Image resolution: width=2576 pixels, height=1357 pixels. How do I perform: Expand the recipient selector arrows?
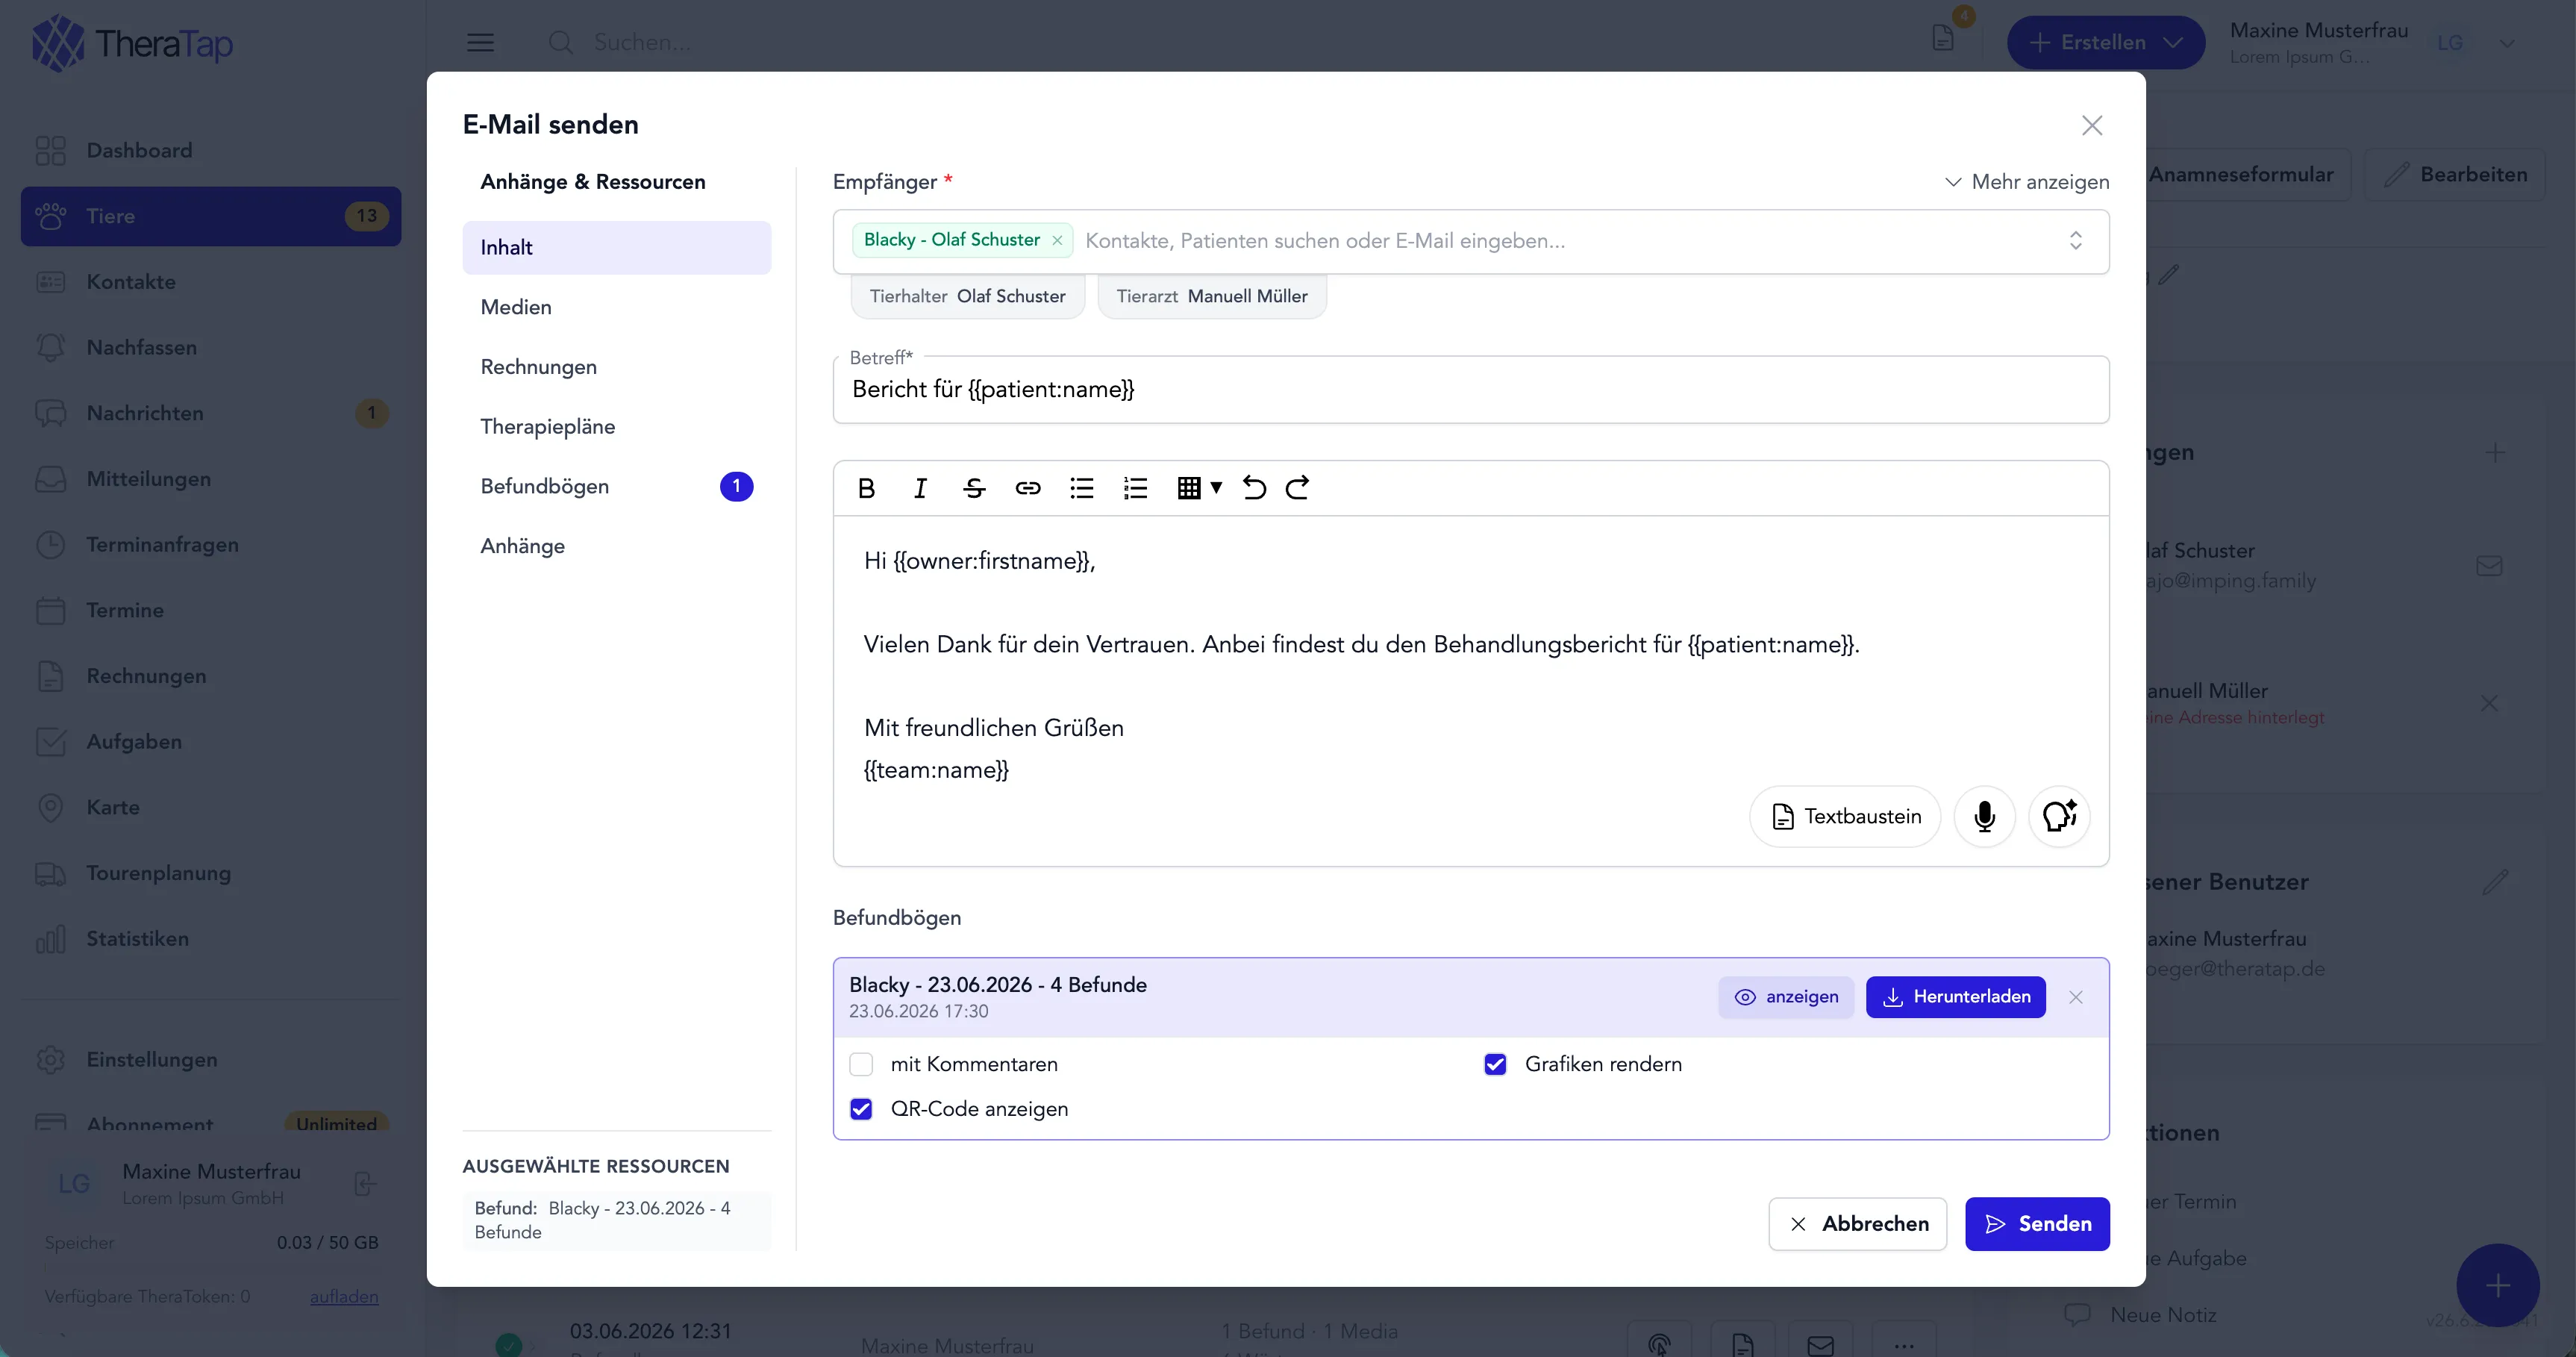click(2076, 240)
